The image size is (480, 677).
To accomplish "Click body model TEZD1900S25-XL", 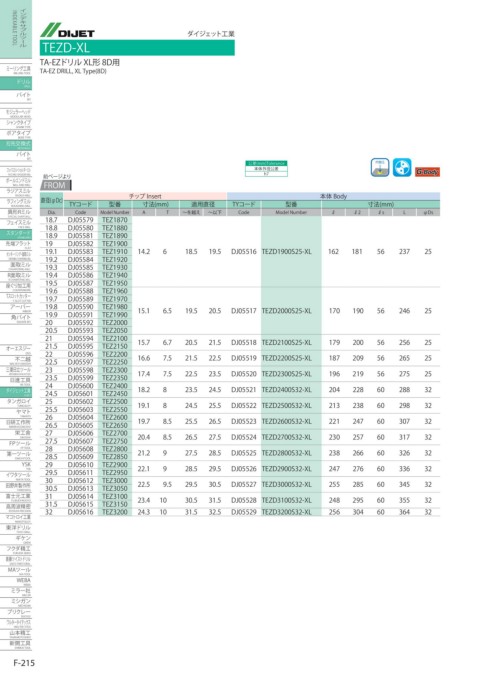I will (287, 252).
